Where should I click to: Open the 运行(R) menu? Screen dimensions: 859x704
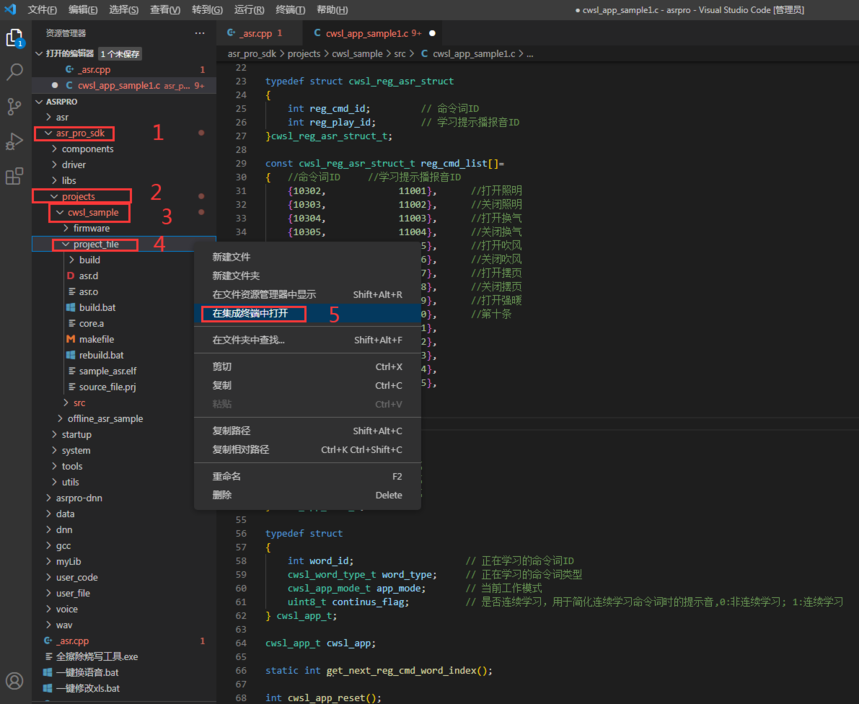point(249,9)
